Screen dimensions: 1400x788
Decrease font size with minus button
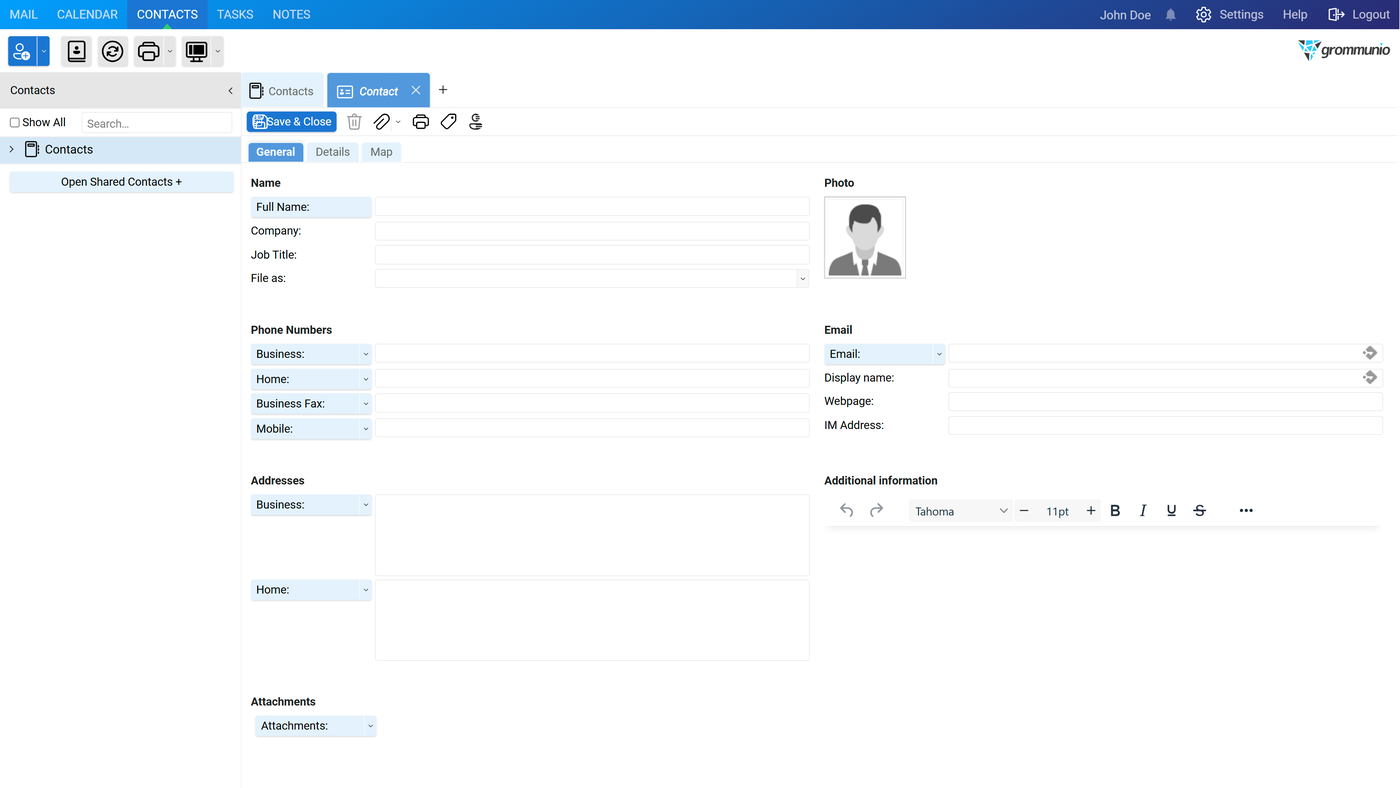click(1024, 511)
